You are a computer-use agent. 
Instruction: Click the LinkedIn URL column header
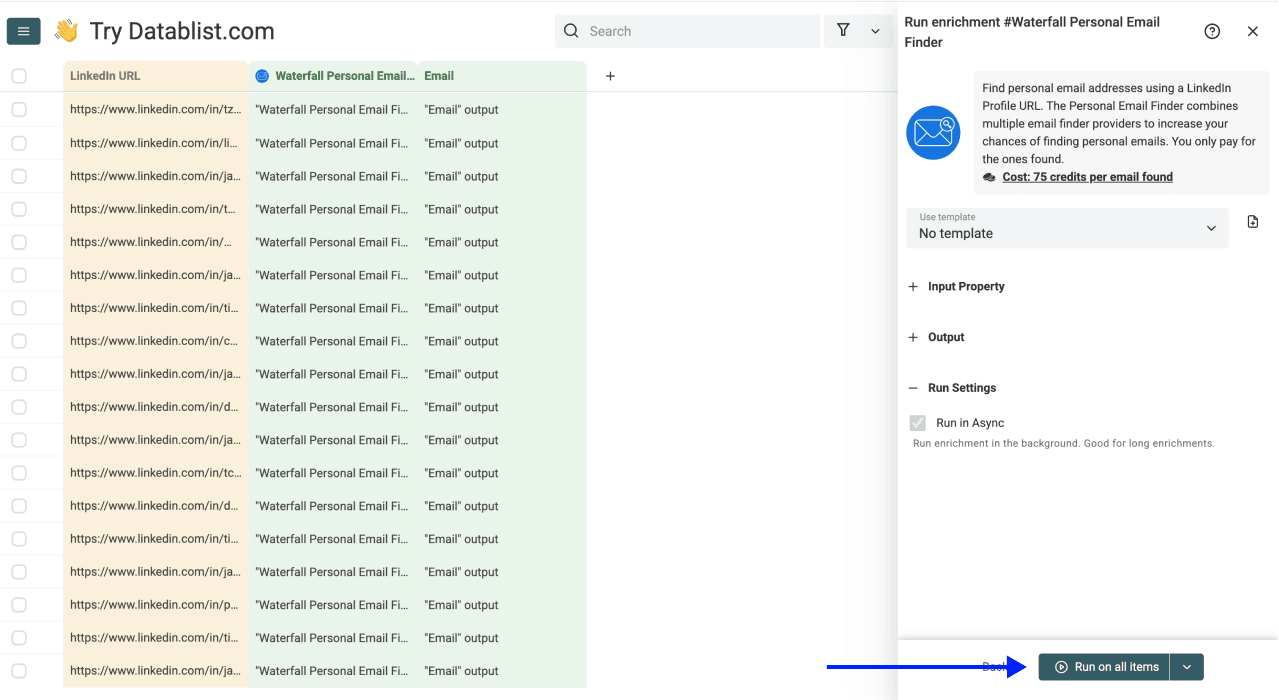pyautogui.click(x=104, y=75)
